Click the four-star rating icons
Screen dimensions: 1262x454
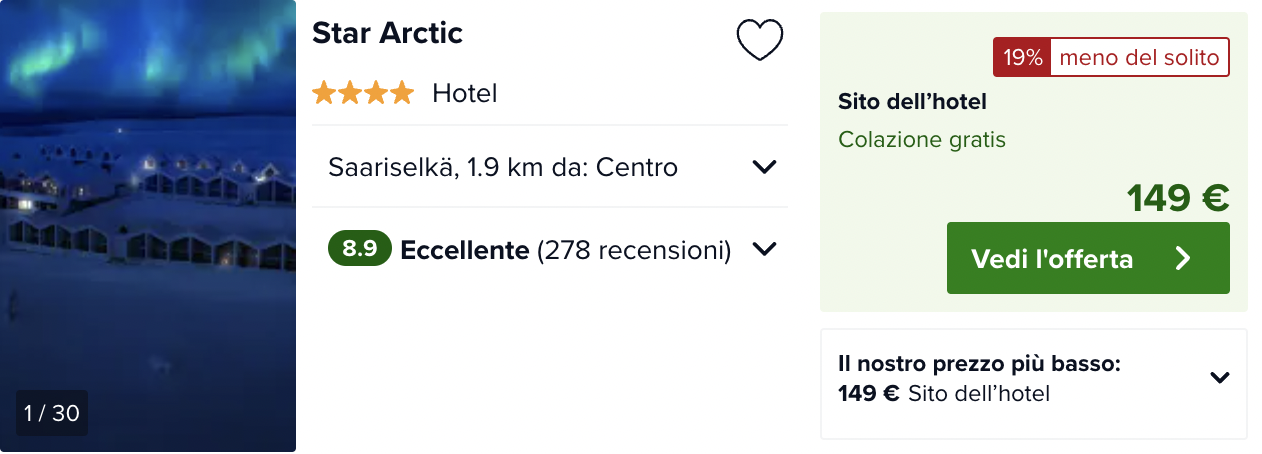[x=362, y=94]
